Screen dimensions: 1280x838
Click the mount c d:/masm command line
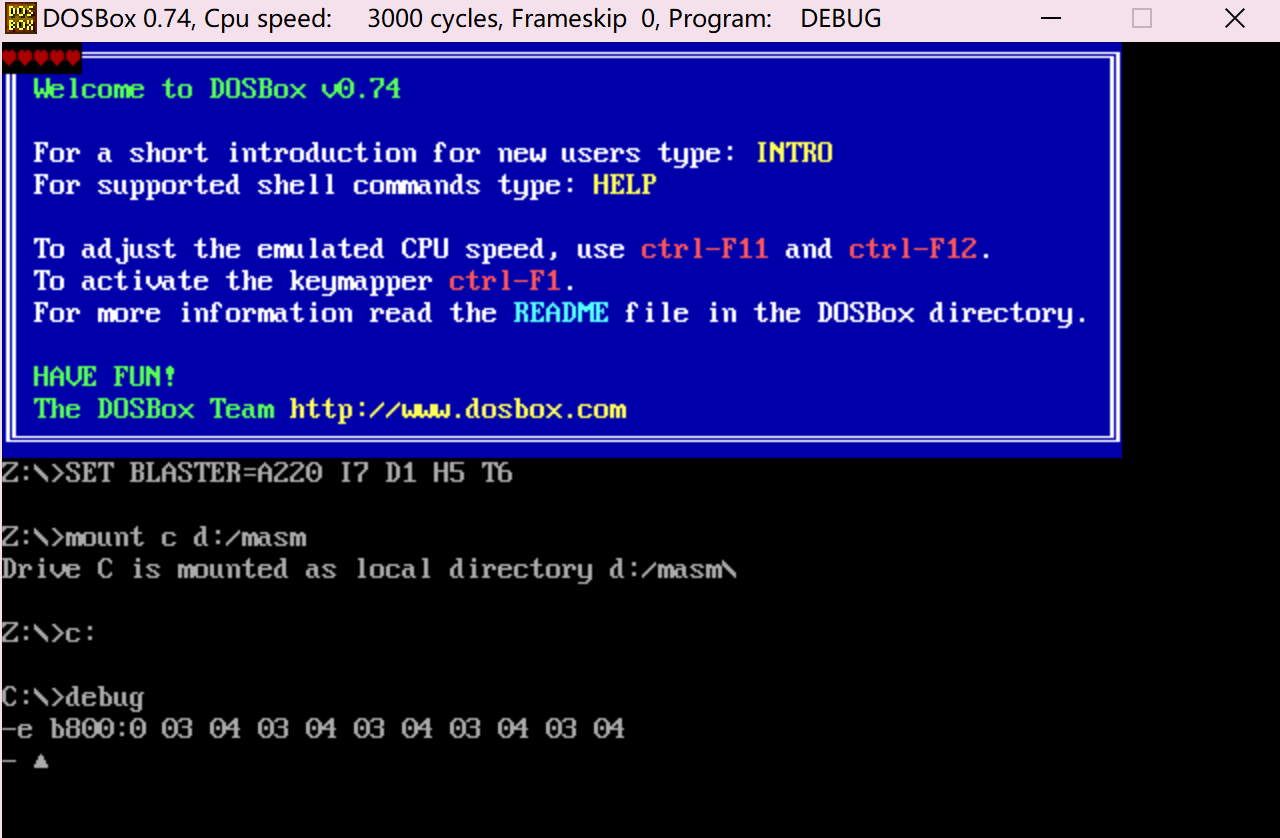coord(154,537)
